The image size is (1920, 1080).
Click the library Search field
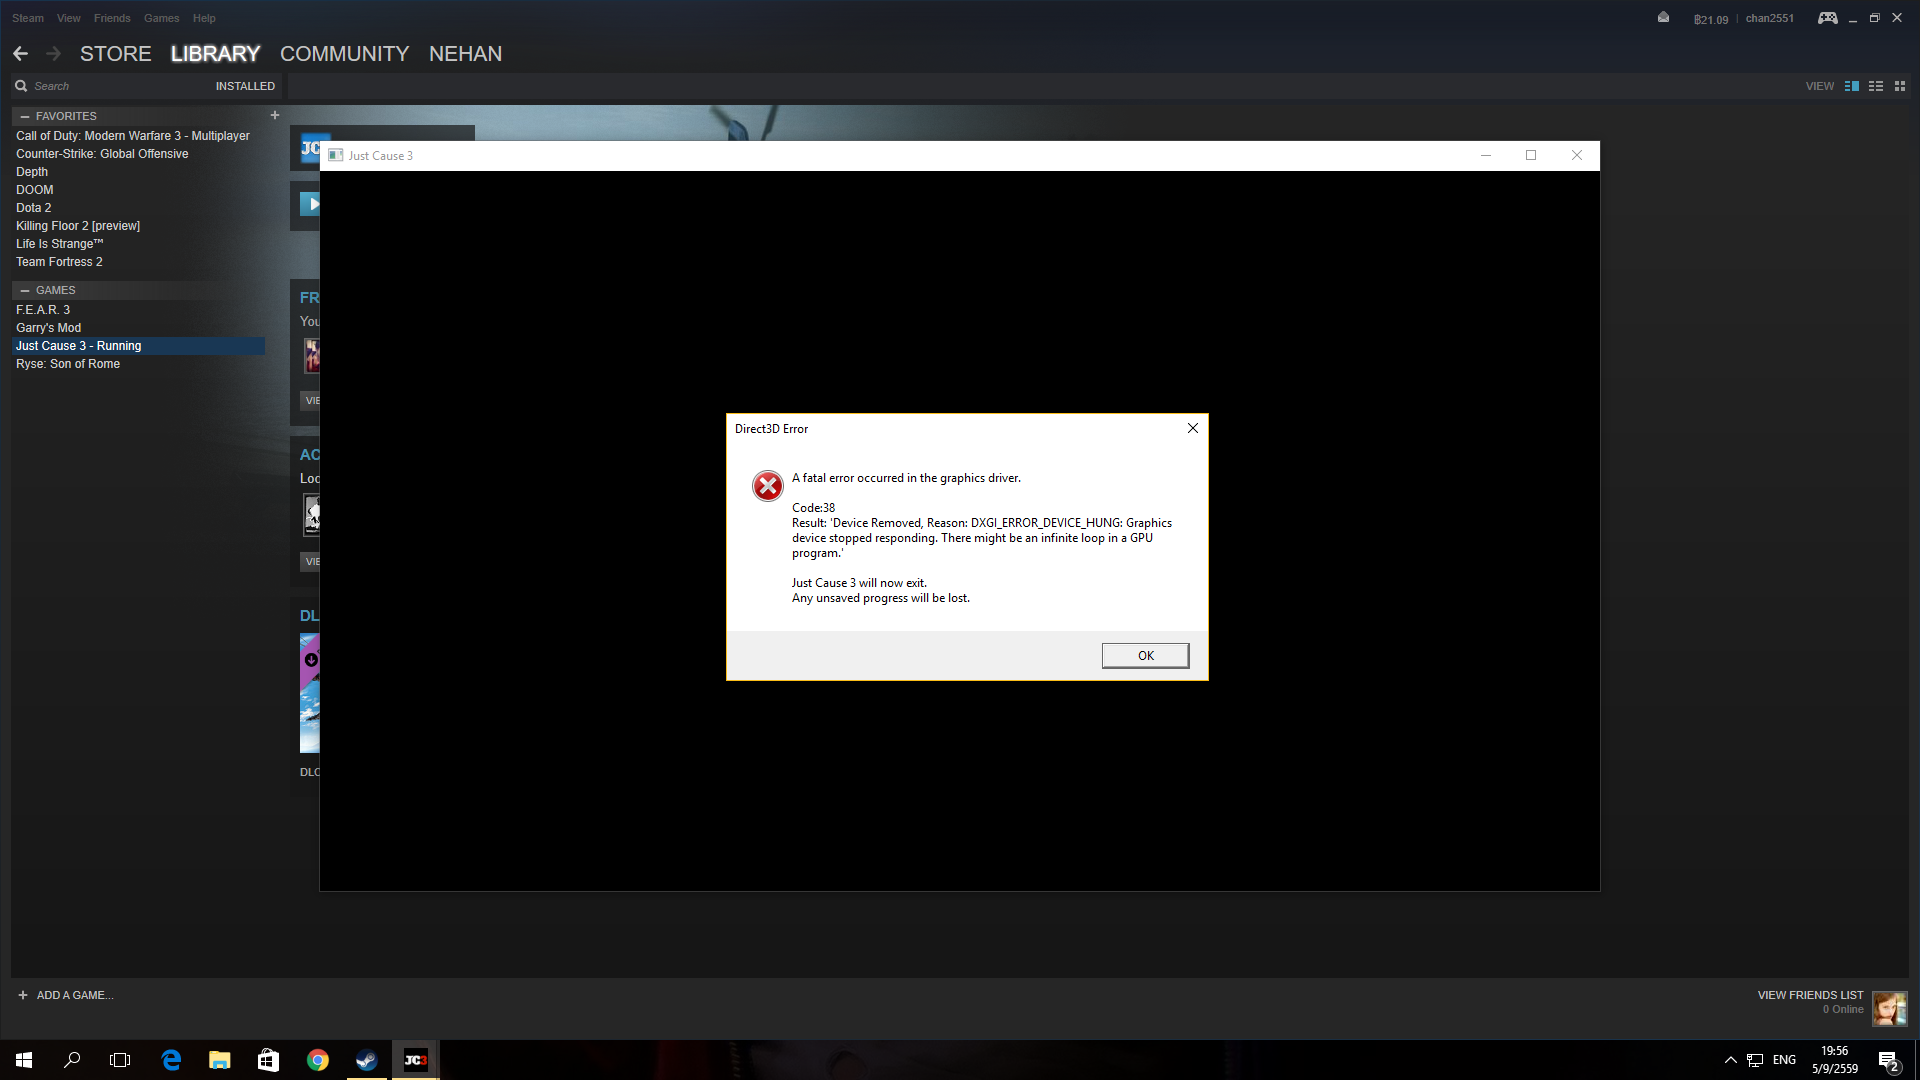[x=110, y=86]
